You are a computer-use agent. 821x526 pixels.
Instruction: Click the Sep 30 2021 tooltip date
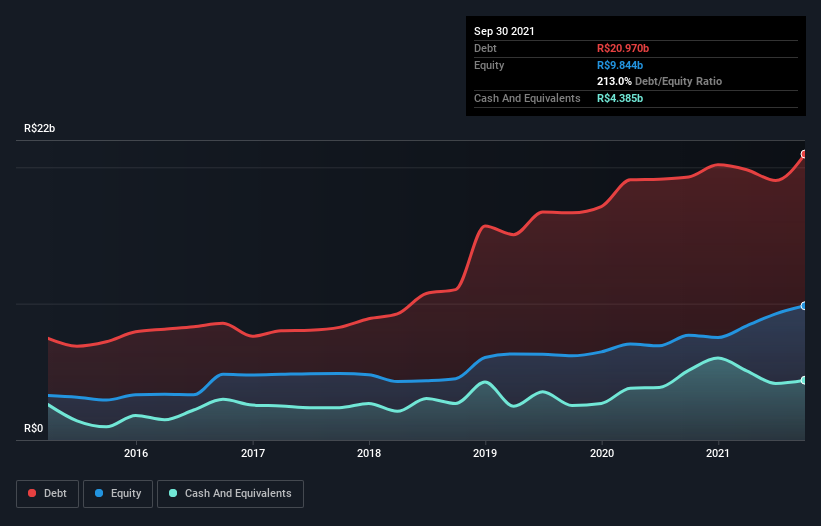504,31
